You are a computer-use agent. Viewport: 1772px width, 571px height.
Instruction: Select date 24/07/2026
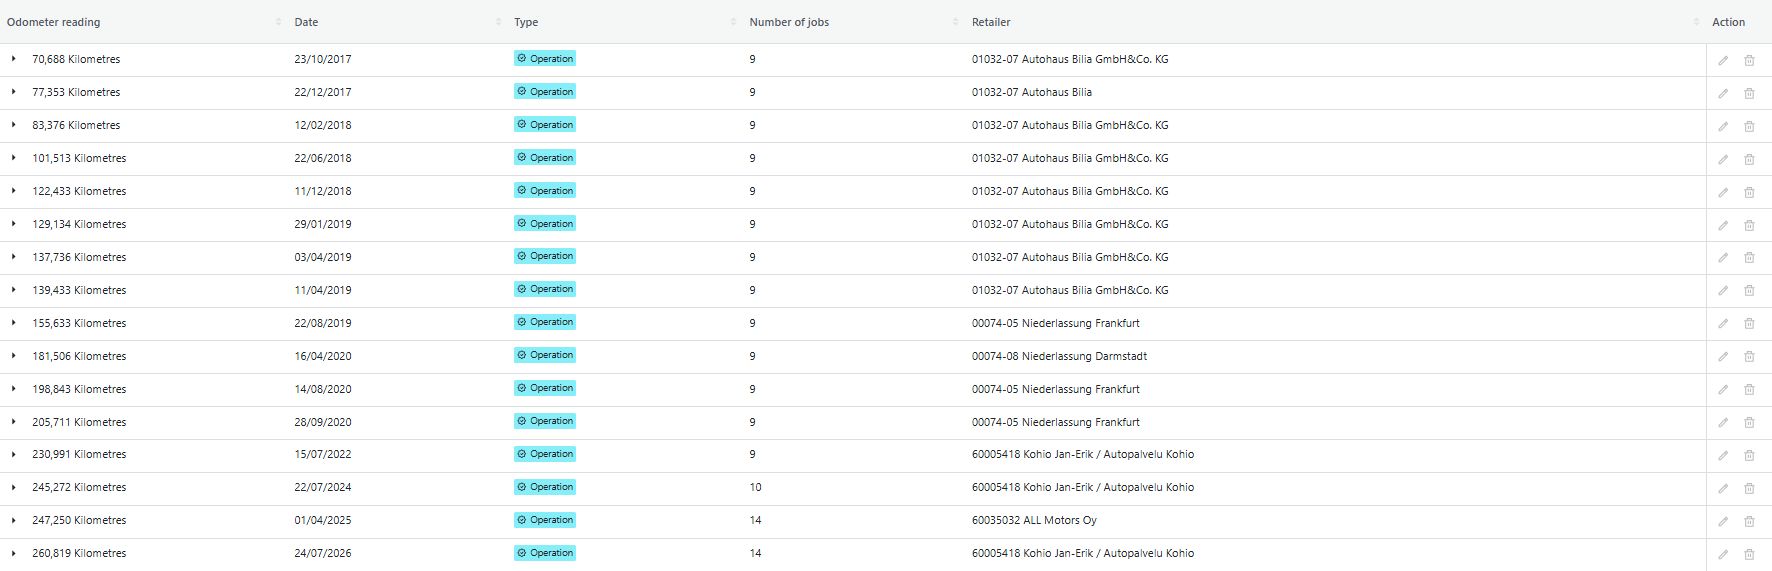323,553
